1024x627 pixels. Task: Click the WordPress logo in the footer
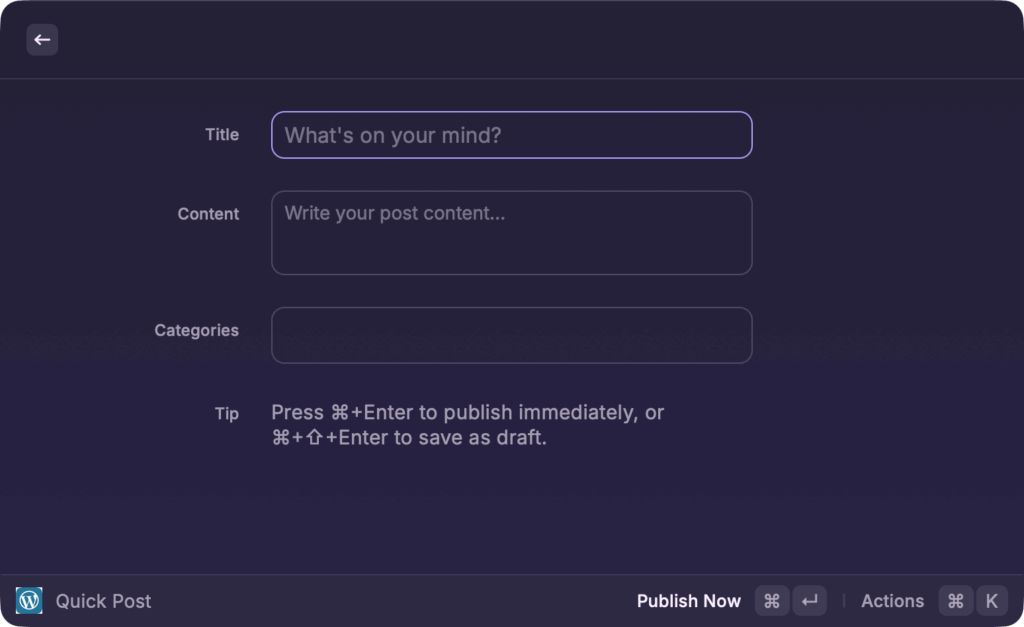pos(29,600)
